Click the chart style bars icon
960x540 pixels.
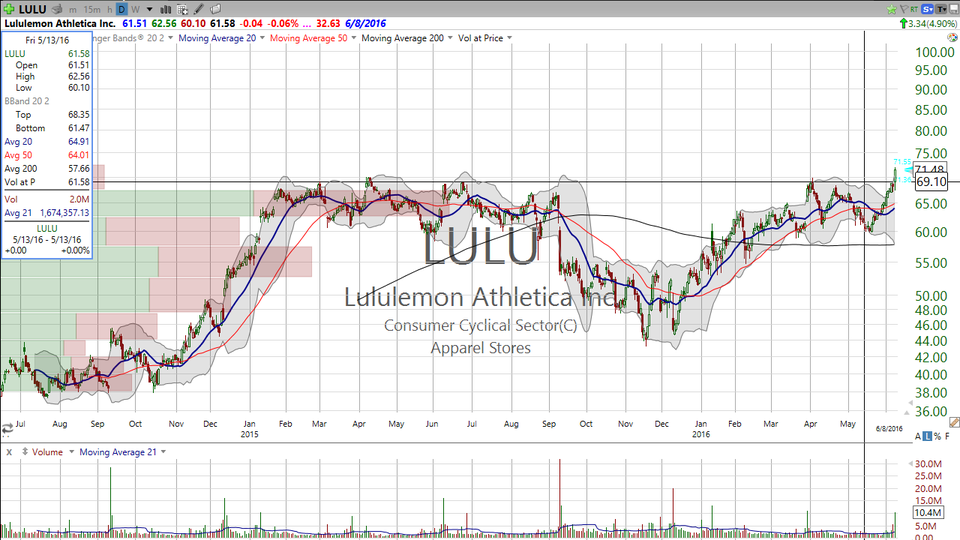(x=165, y=9)
